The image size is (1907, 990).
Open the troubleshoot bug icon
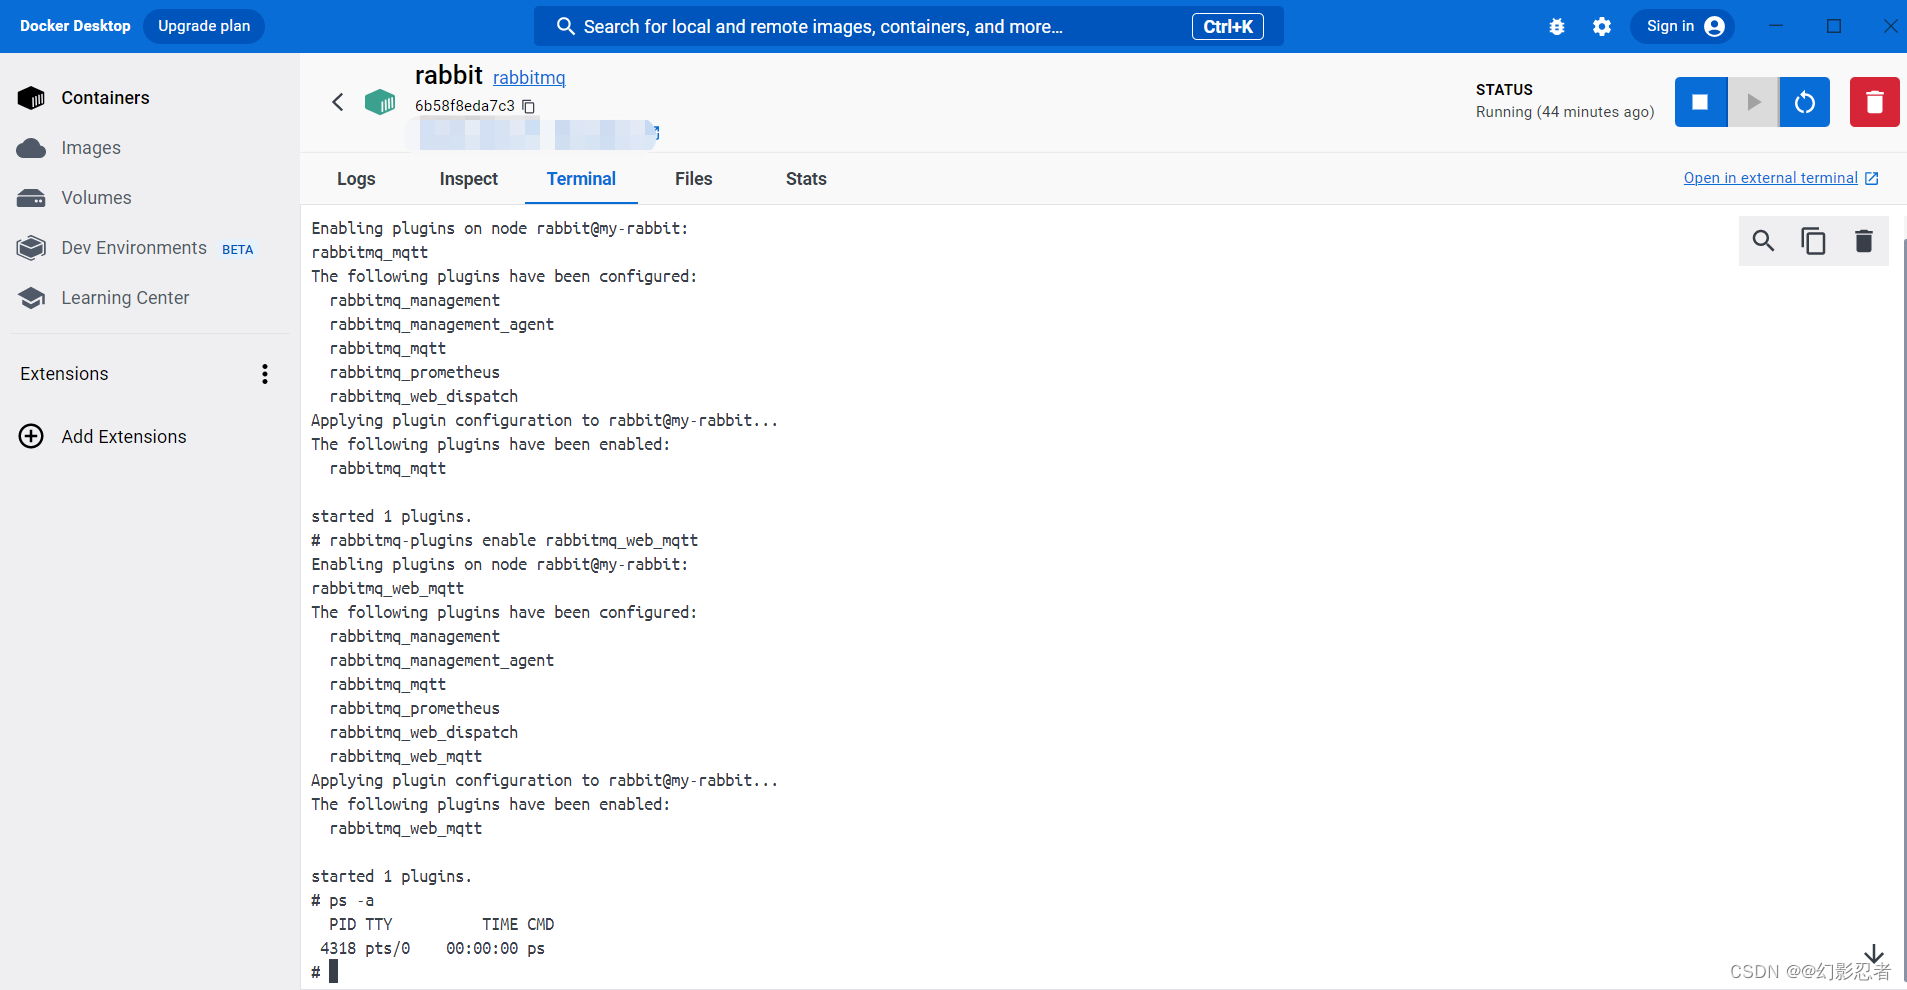point(1557,27)
